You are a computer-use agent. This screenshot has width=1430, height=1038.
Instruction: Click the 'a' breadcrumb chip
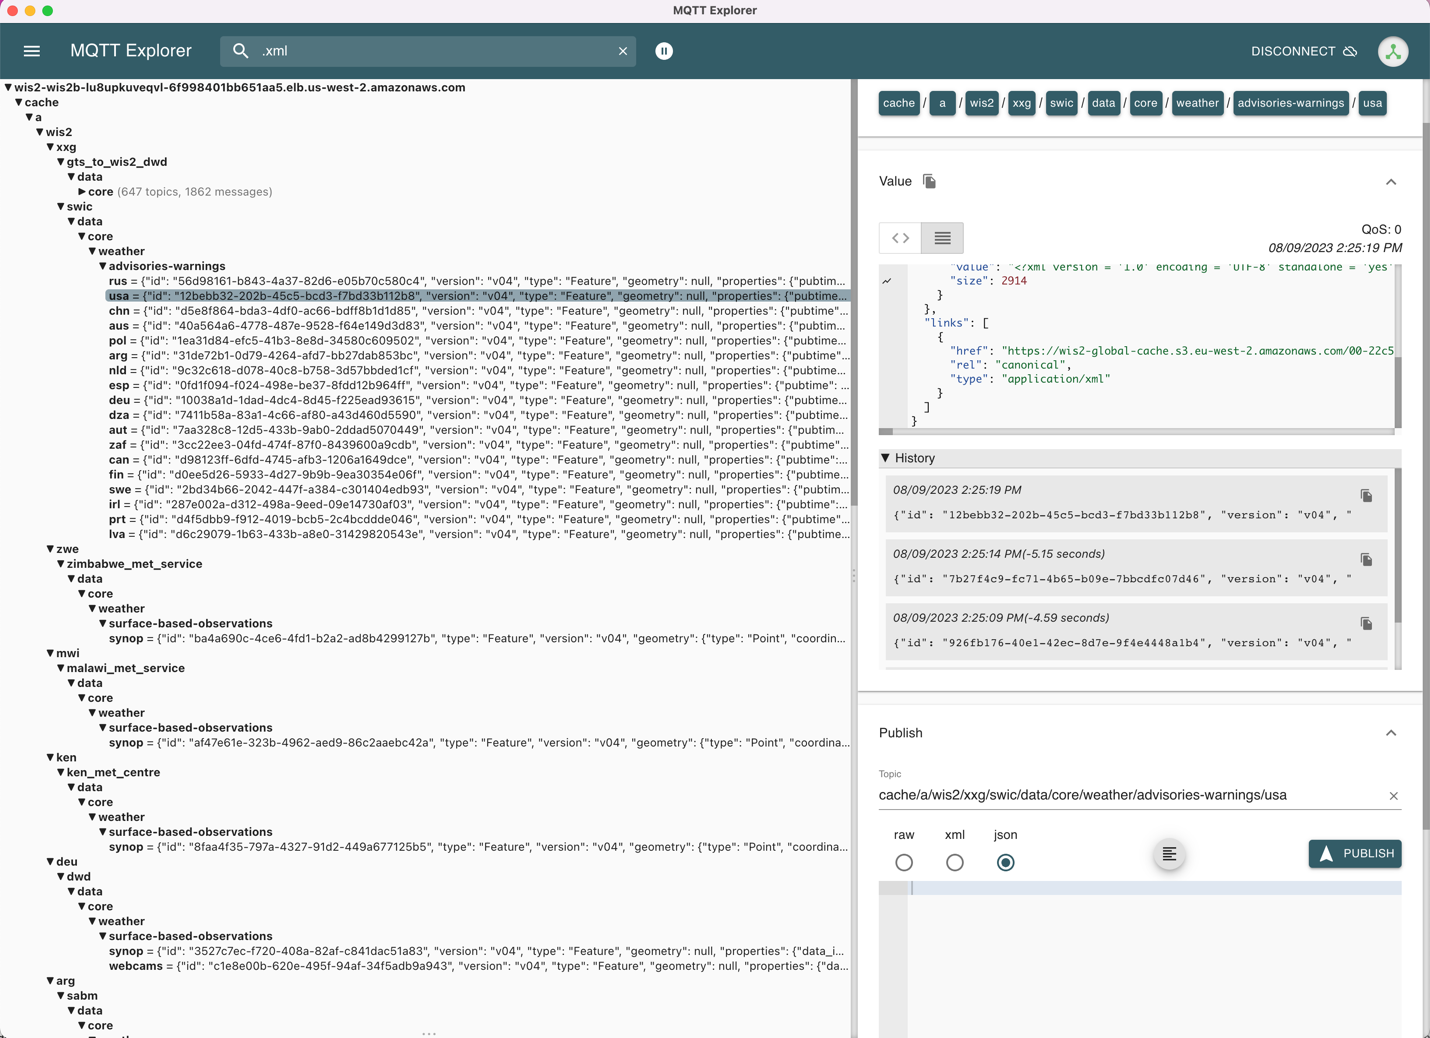click(942, 103)
